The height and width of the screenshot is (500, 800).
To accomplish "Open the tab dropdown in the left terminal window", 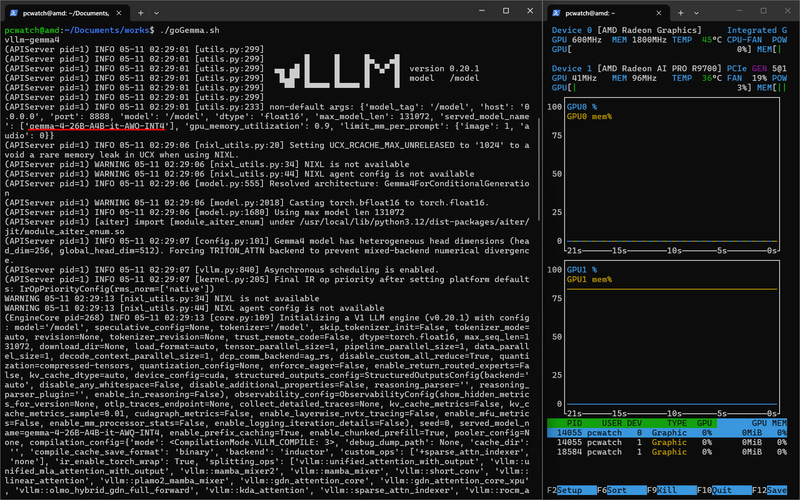I will coord(156,13).
